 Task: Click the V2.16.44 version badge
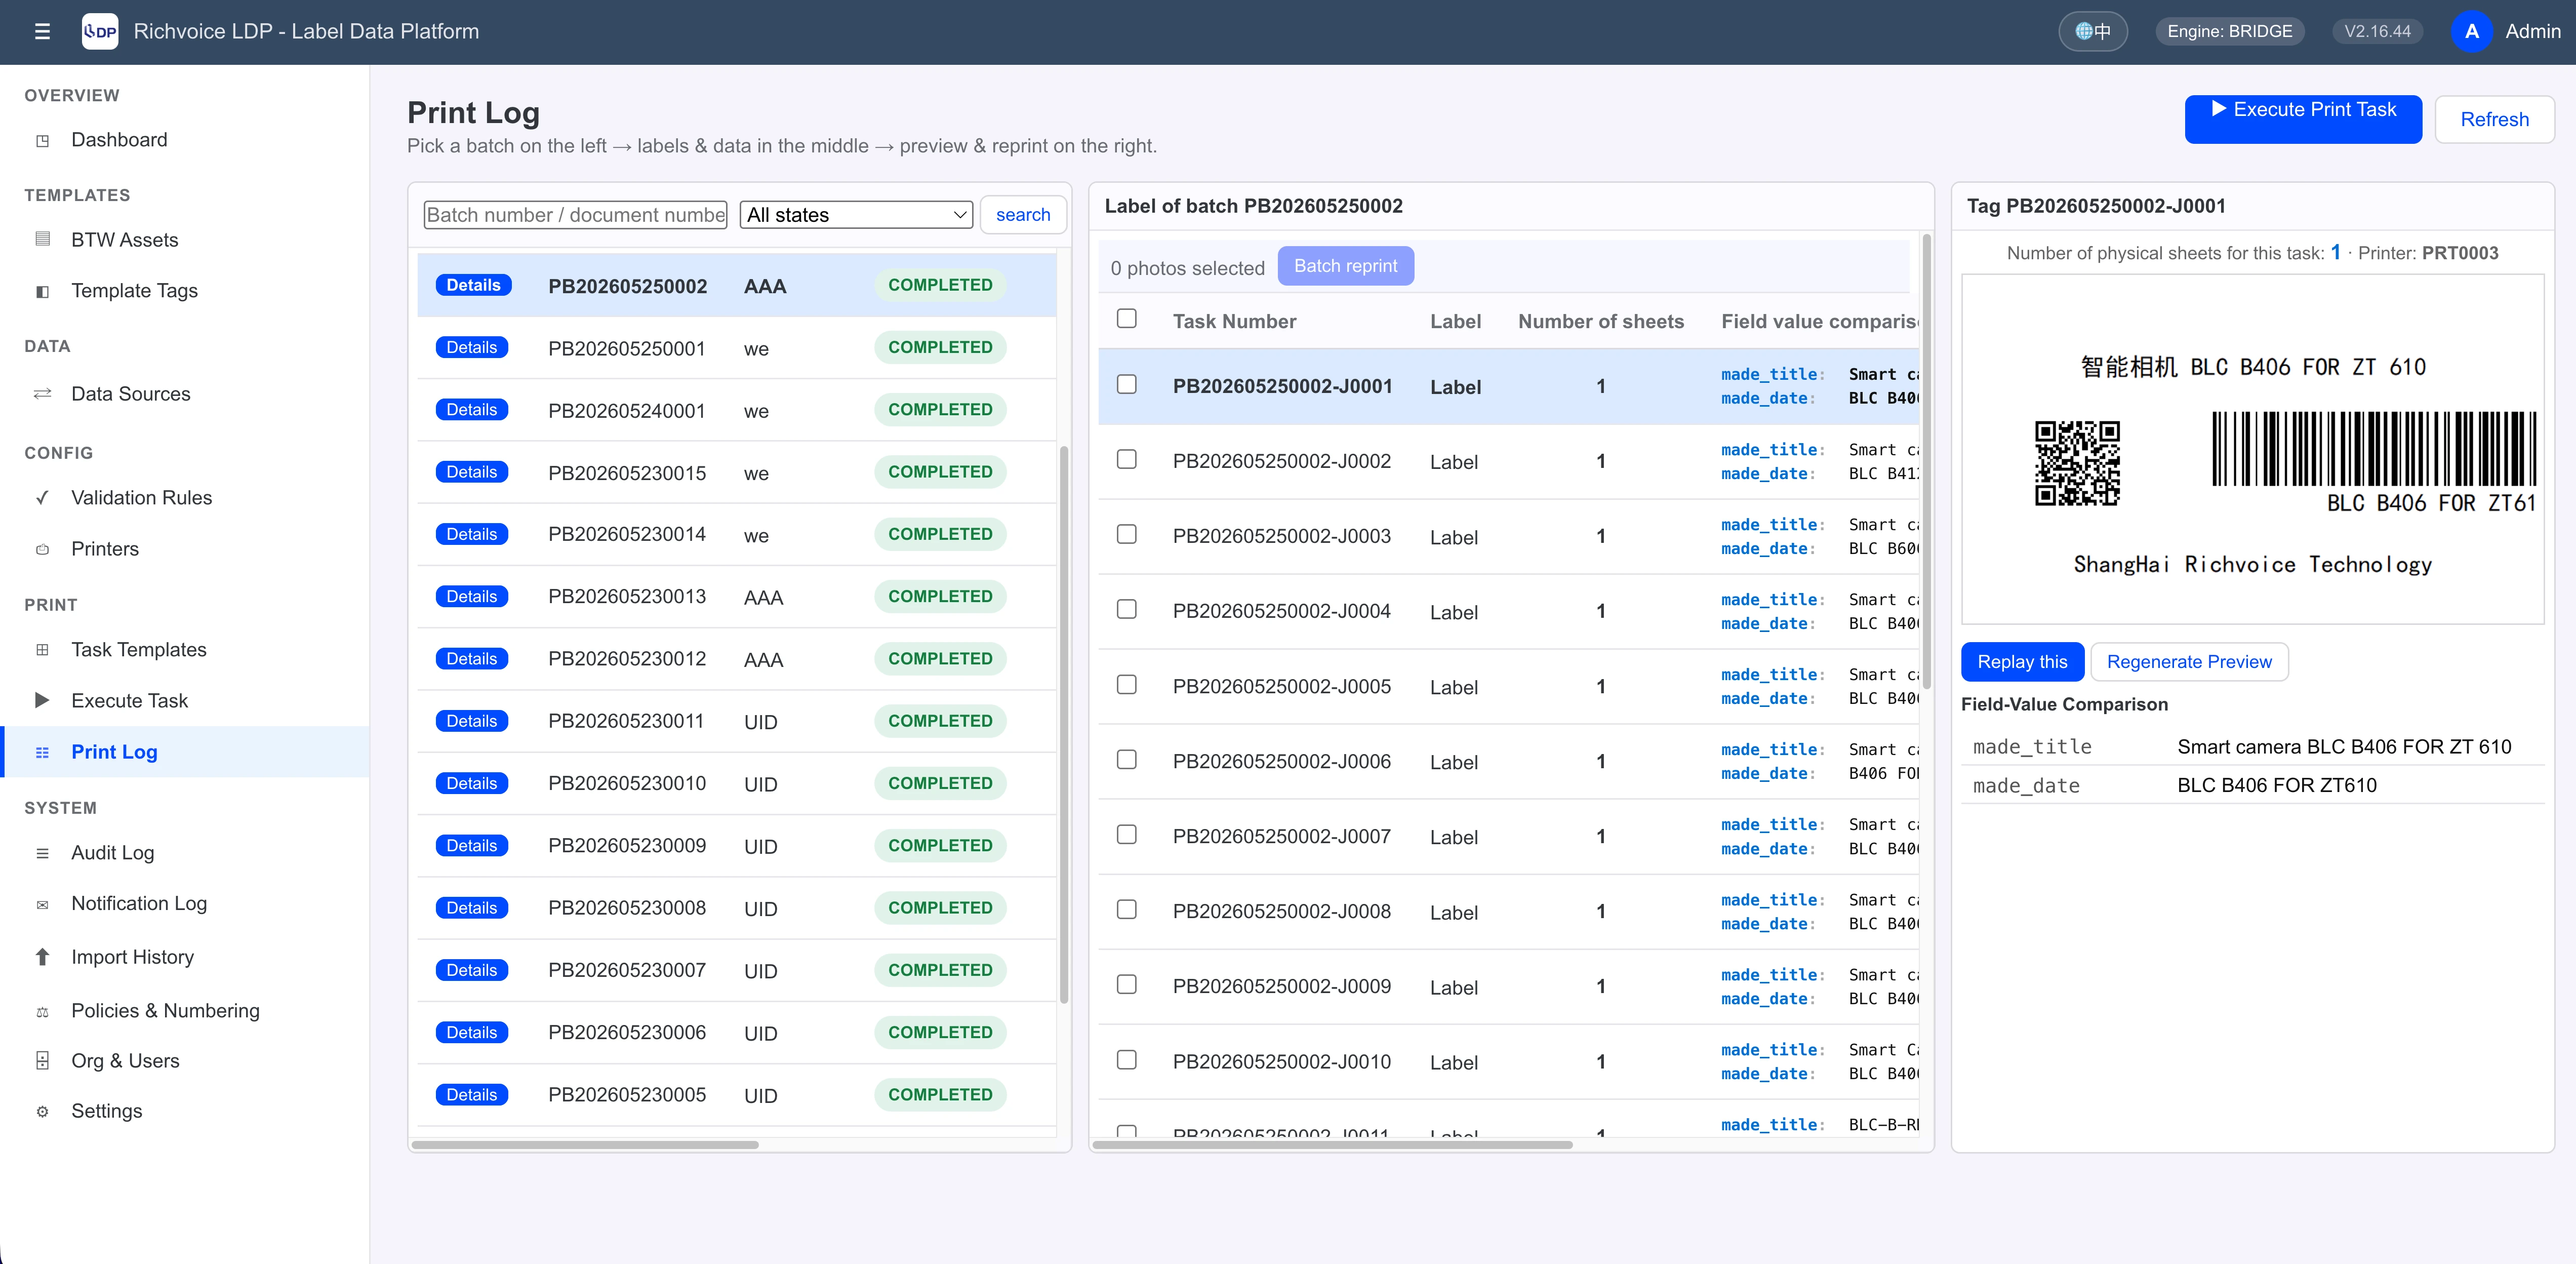coord(2377,31)
